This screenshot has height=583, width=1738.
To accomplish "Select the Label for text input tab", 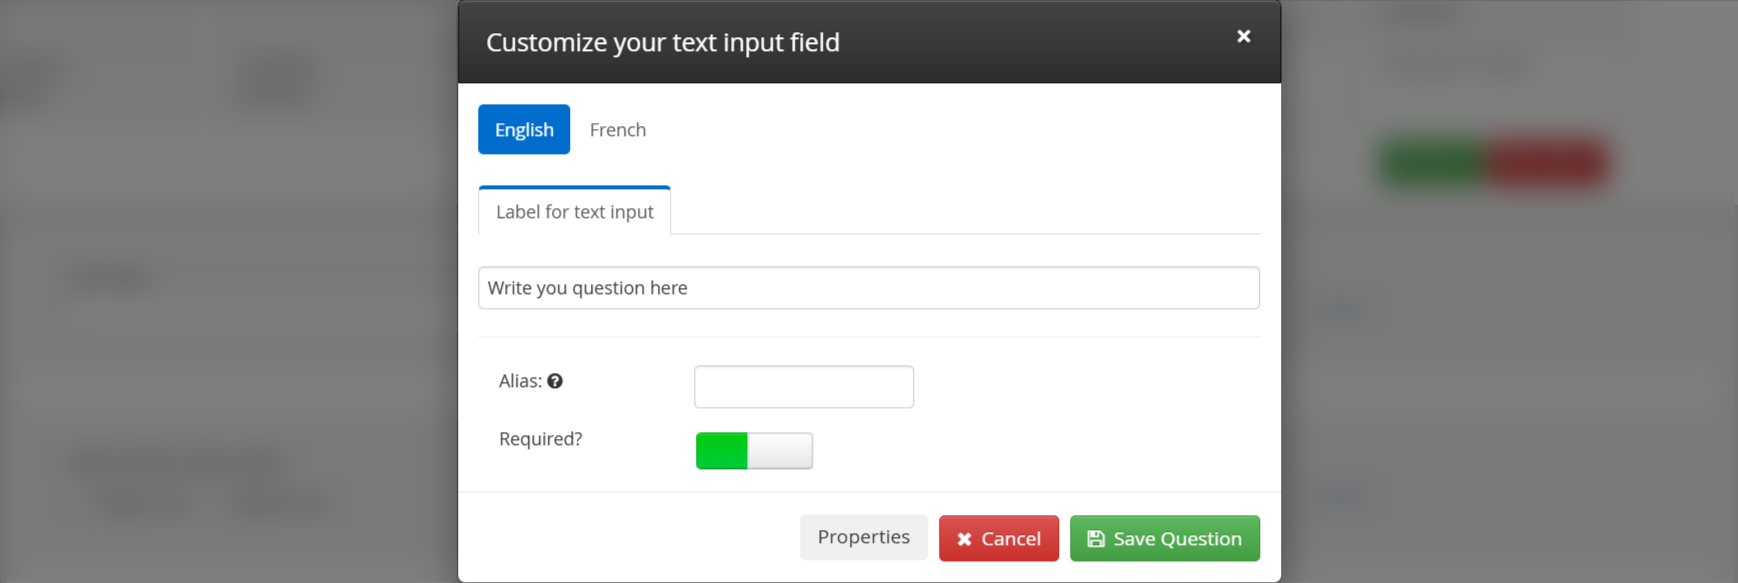I will click(574, 212).
